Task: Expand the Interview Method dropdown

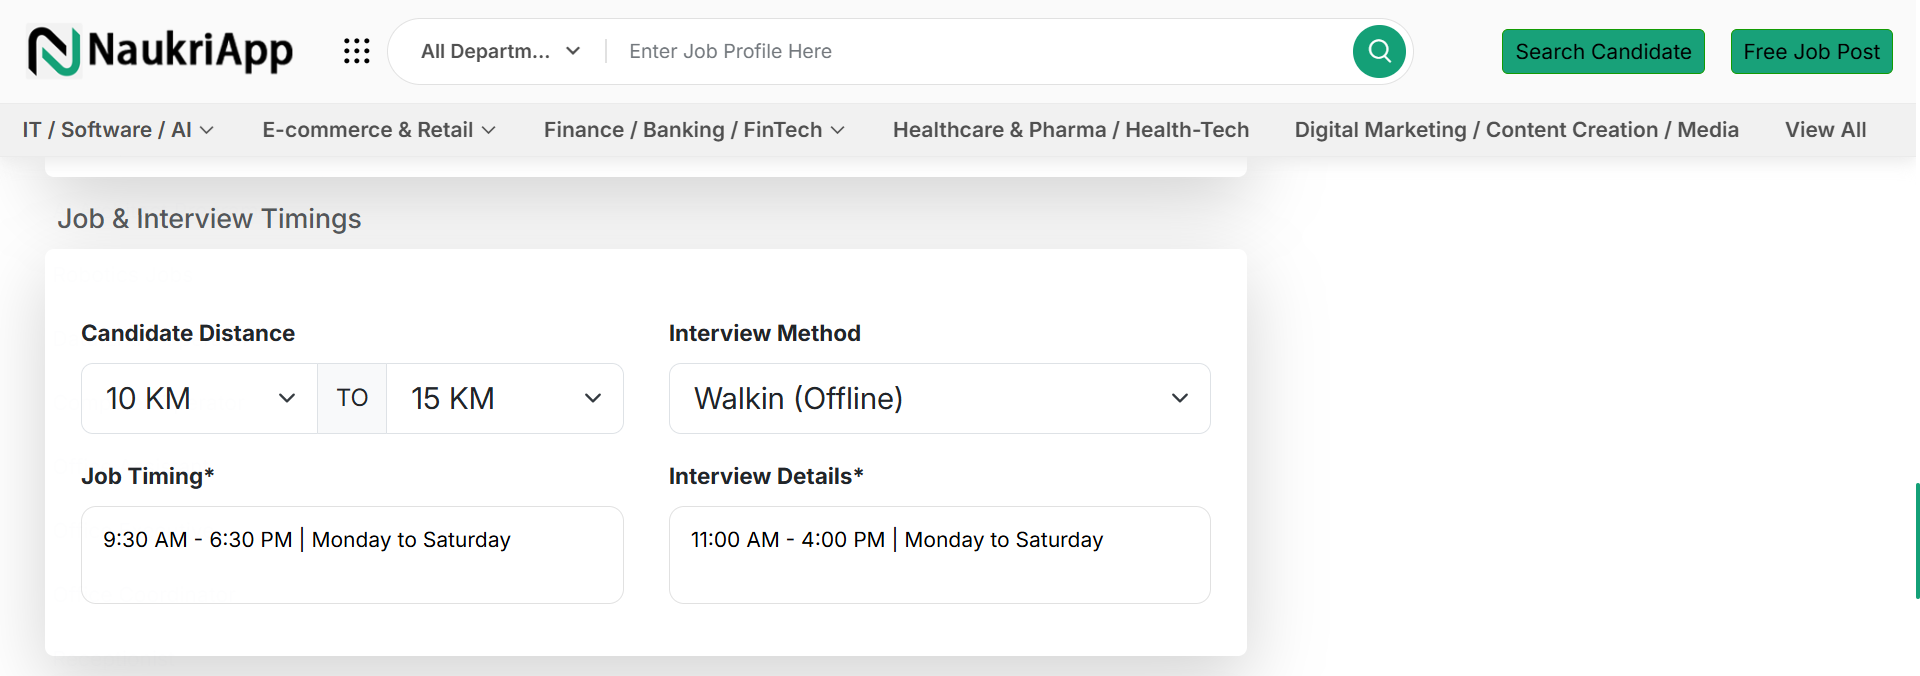Action: tap(939, 398)
